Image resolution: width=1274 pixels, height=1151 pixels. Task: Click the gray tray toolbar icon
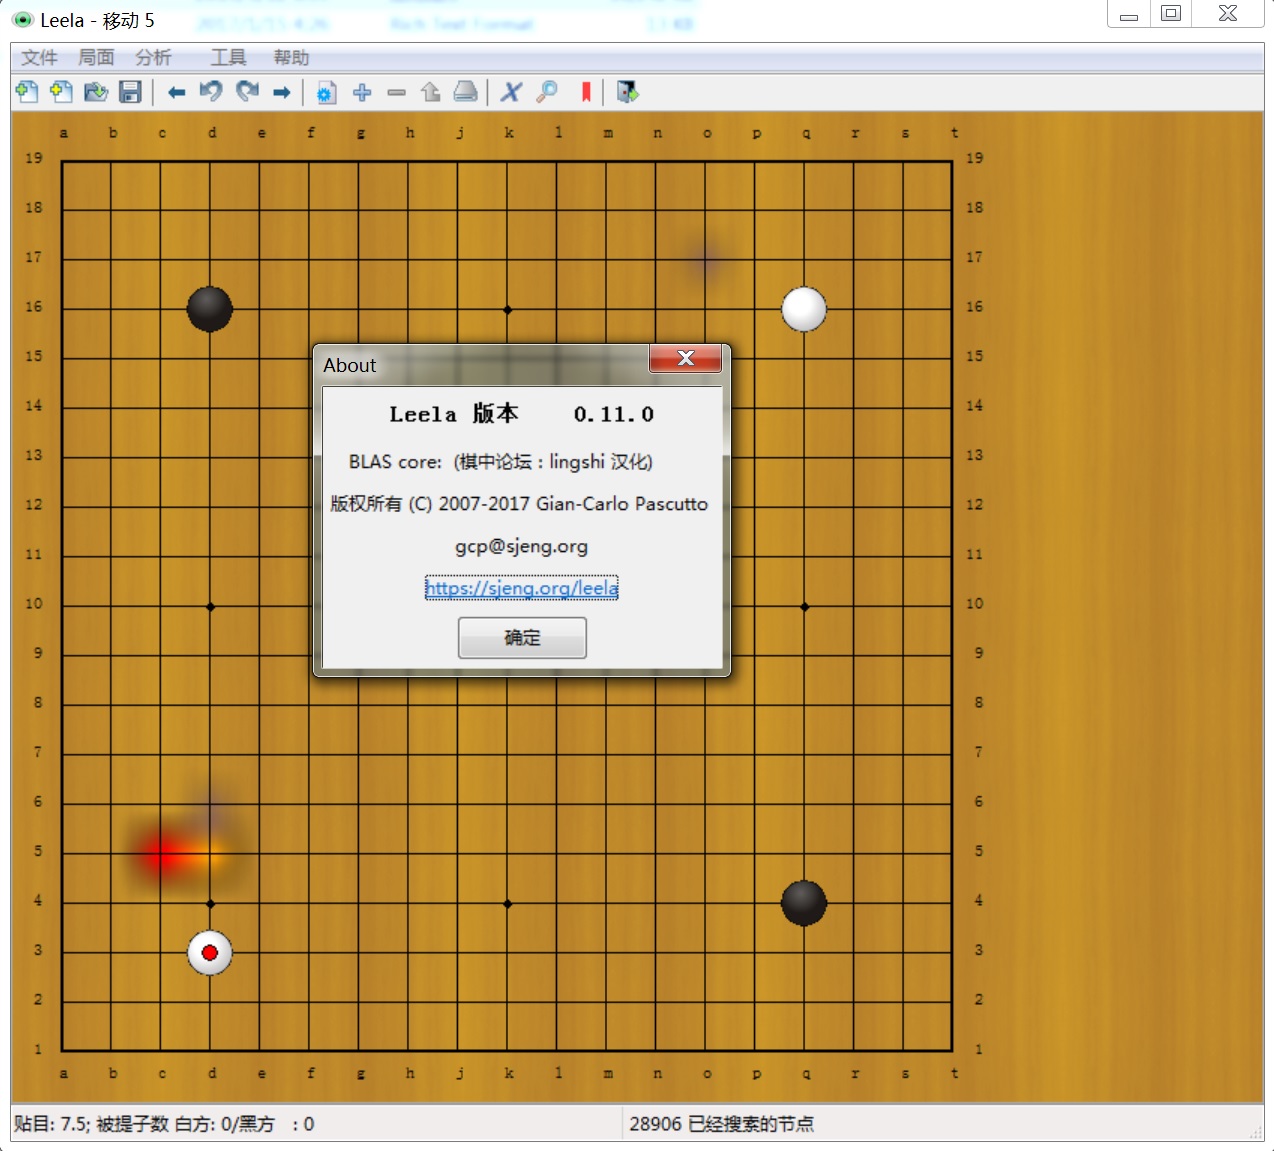(465, 92)
